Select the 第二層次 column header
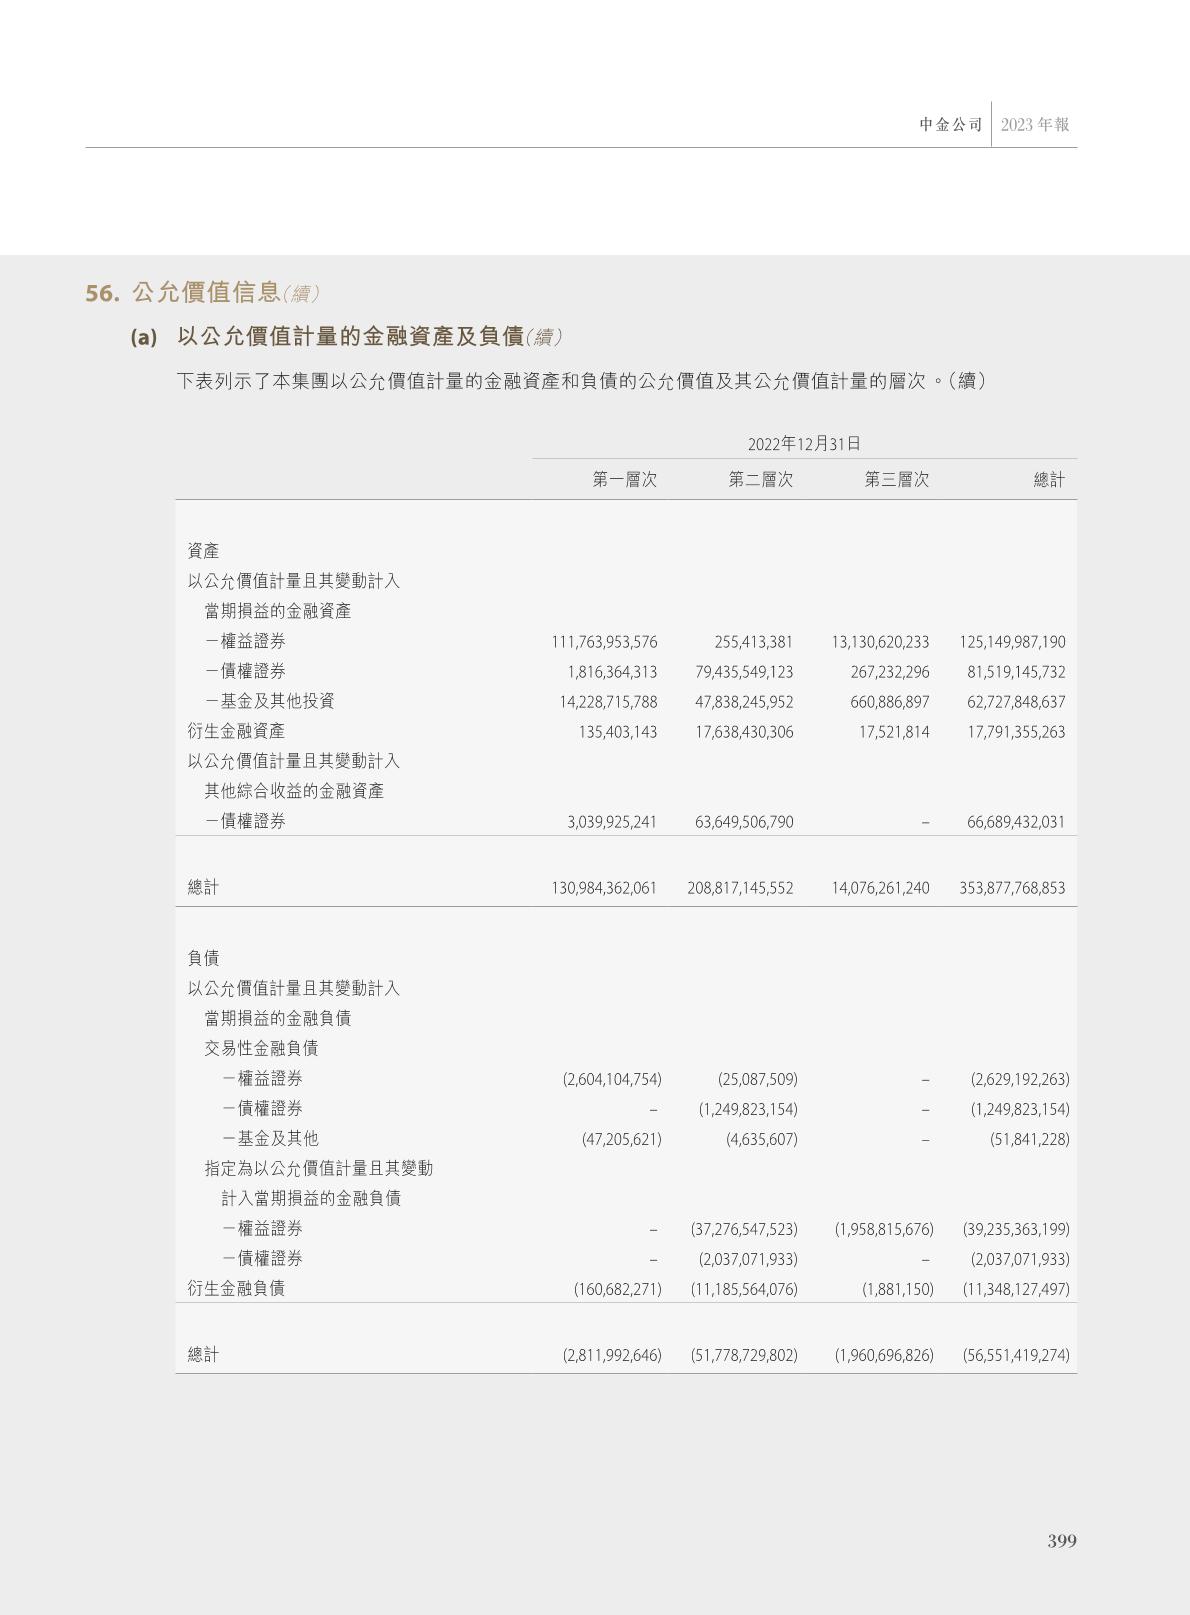The height and width of the screenshot is (1615, 1190). pyautogui.click(x=761, y=480)
